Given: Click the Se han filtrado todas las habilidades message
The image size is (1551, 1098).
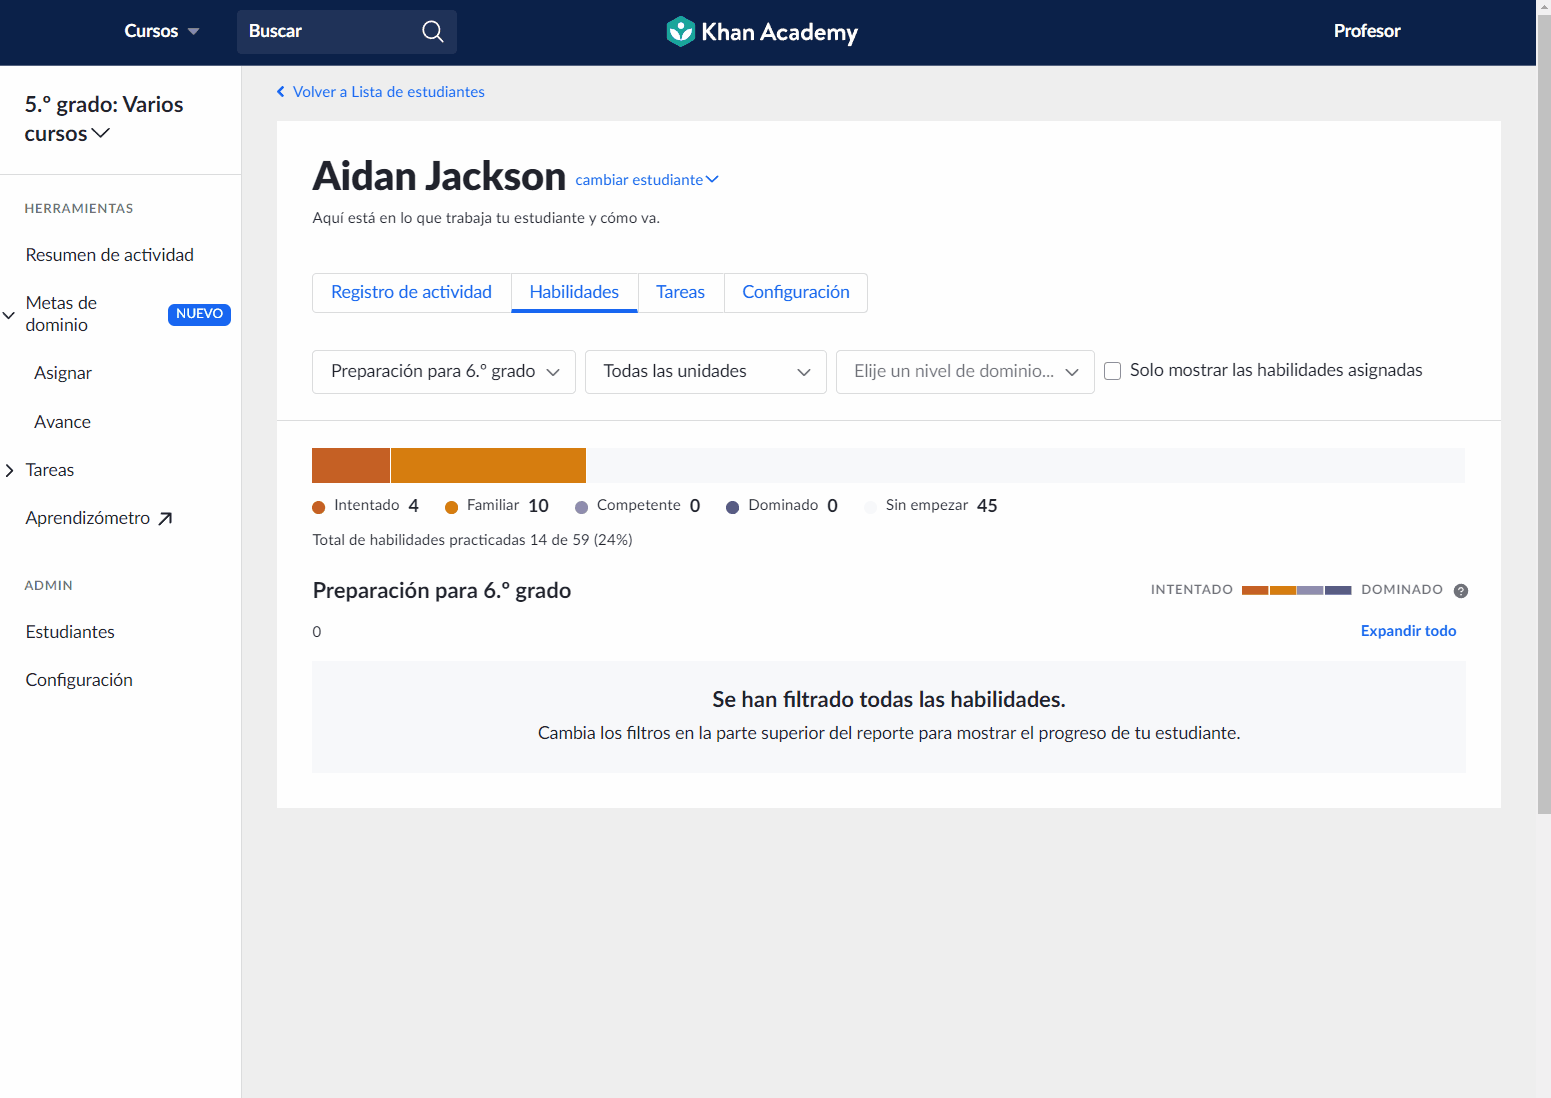Looking at the screenshot, I should 889,700.
